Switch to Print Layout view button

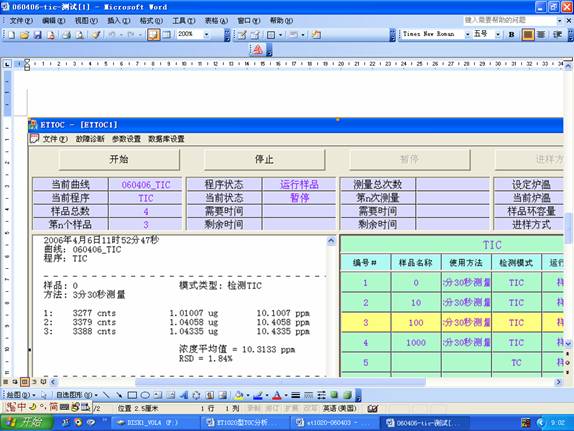(24, 382)
